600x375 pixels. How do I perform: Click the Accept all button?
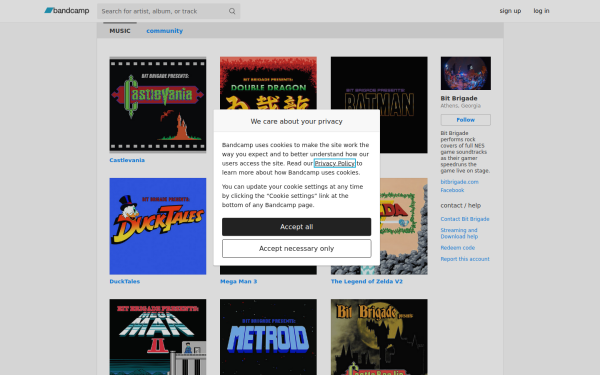coord(297,227)
